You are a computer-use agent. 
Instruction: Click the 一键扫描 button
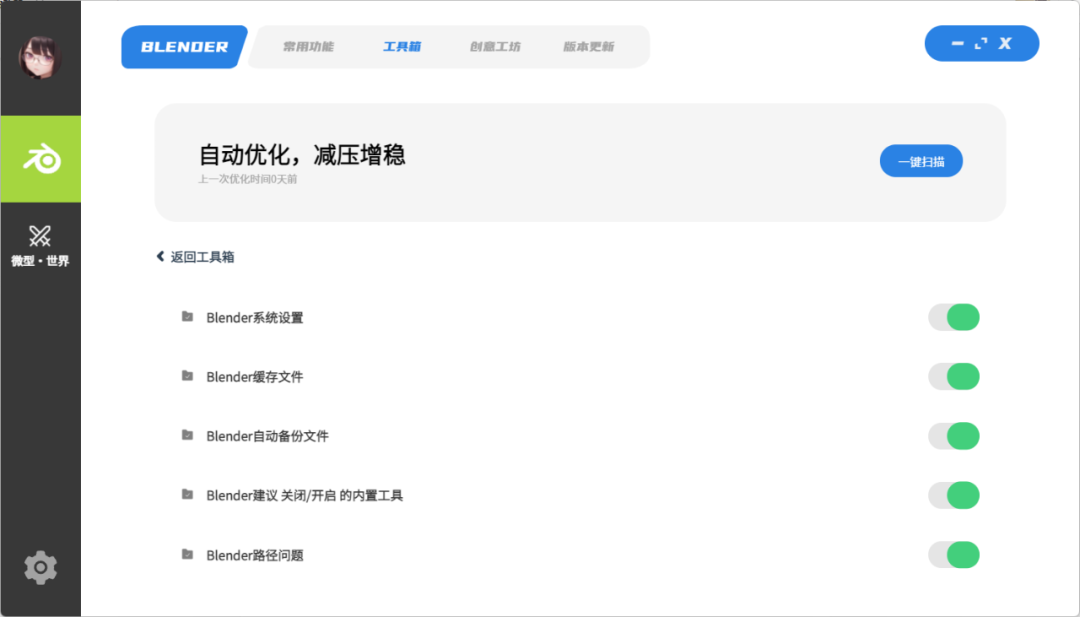pos(921,161)
